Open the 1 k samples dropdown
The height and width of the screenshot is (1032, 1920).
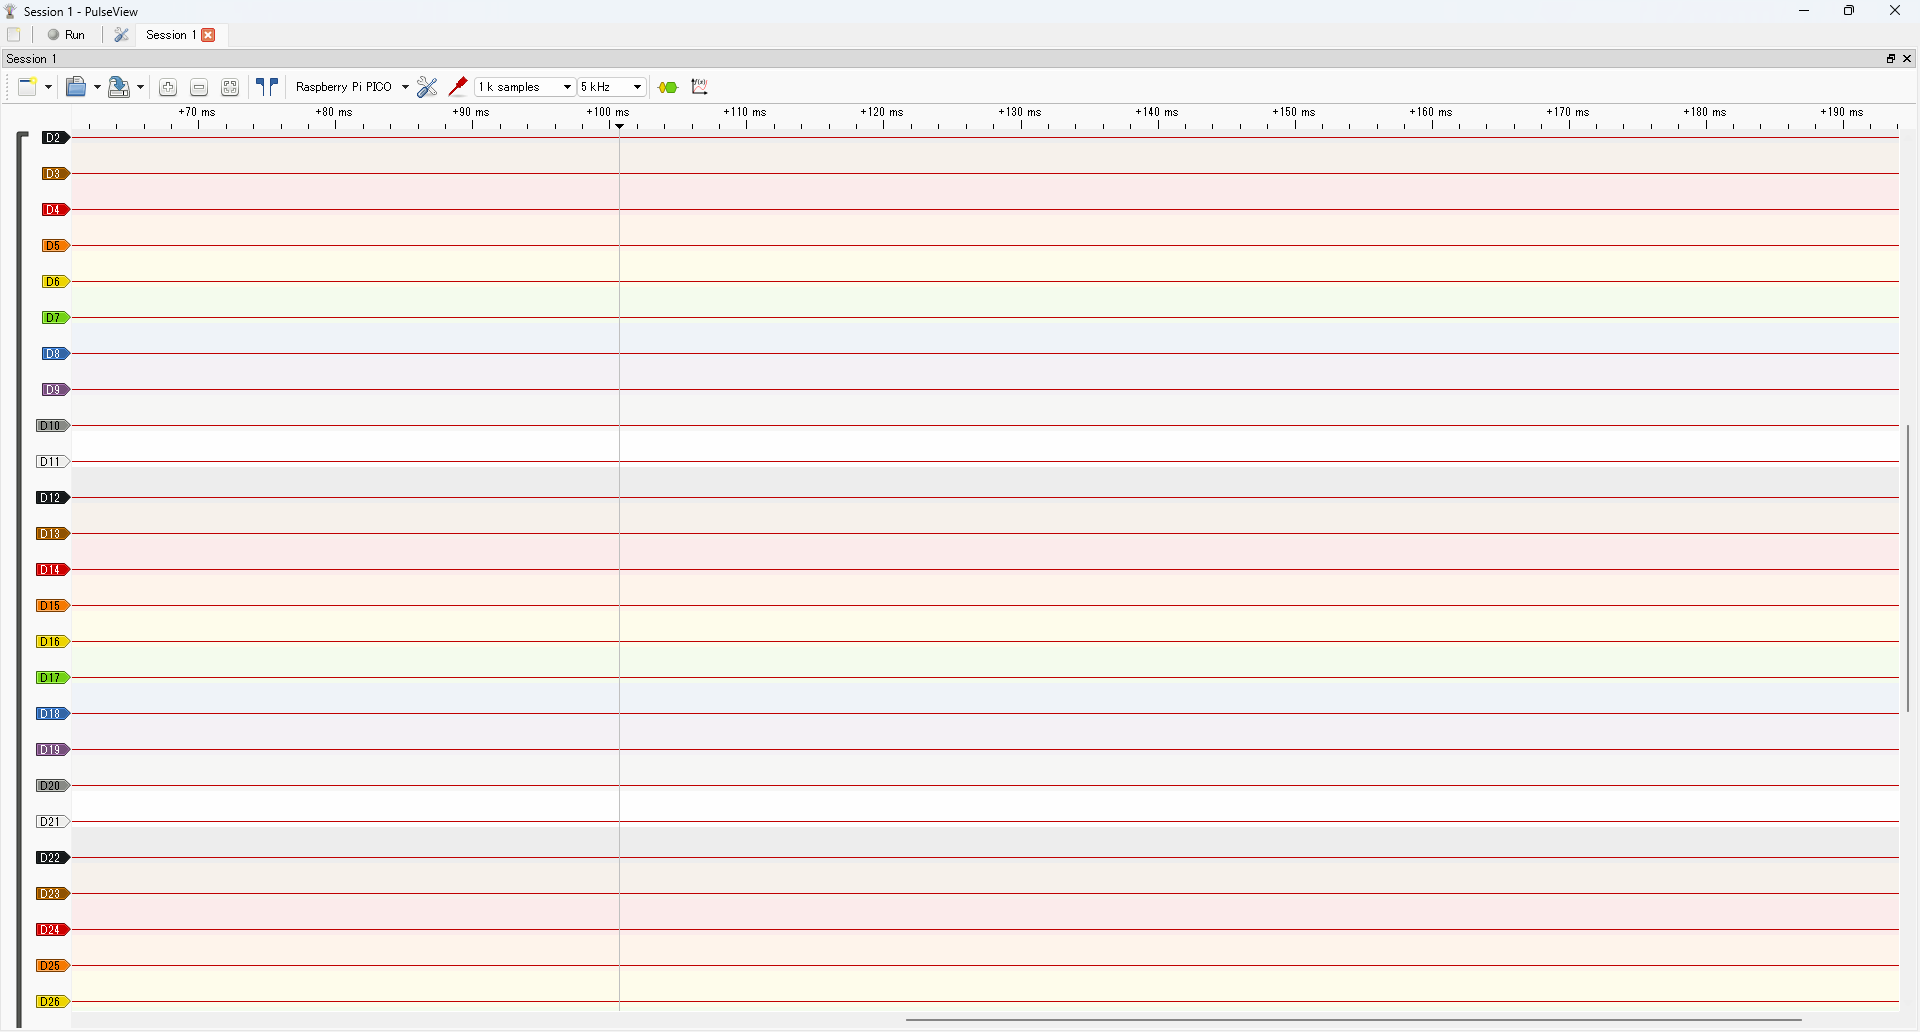click(x=525, y=87)
